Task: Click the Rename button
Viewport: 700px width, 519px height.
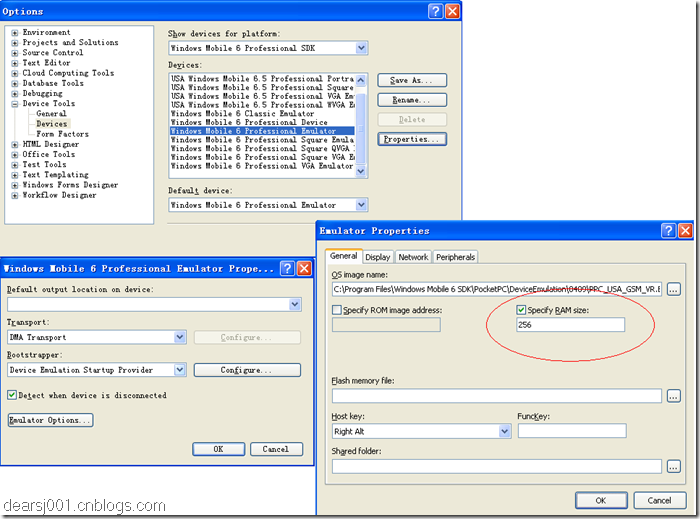Action: coord(412,100)
